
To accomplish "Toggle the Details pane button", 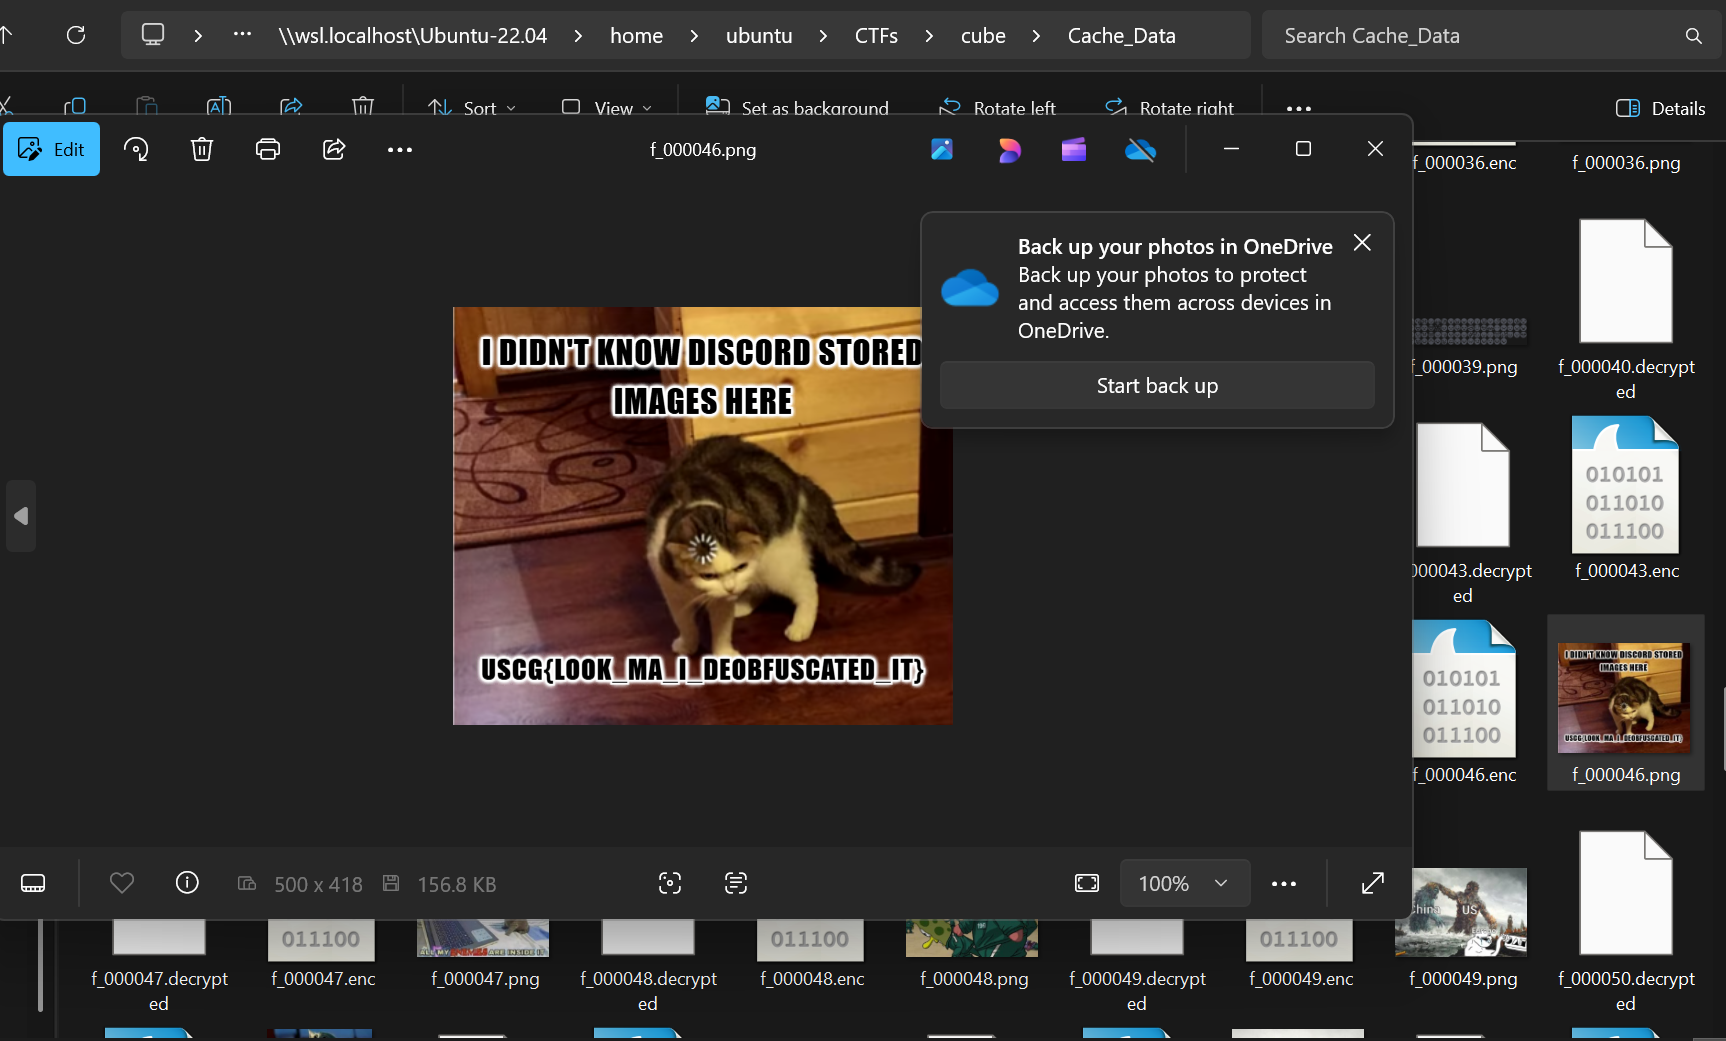I will (1661, 108).
